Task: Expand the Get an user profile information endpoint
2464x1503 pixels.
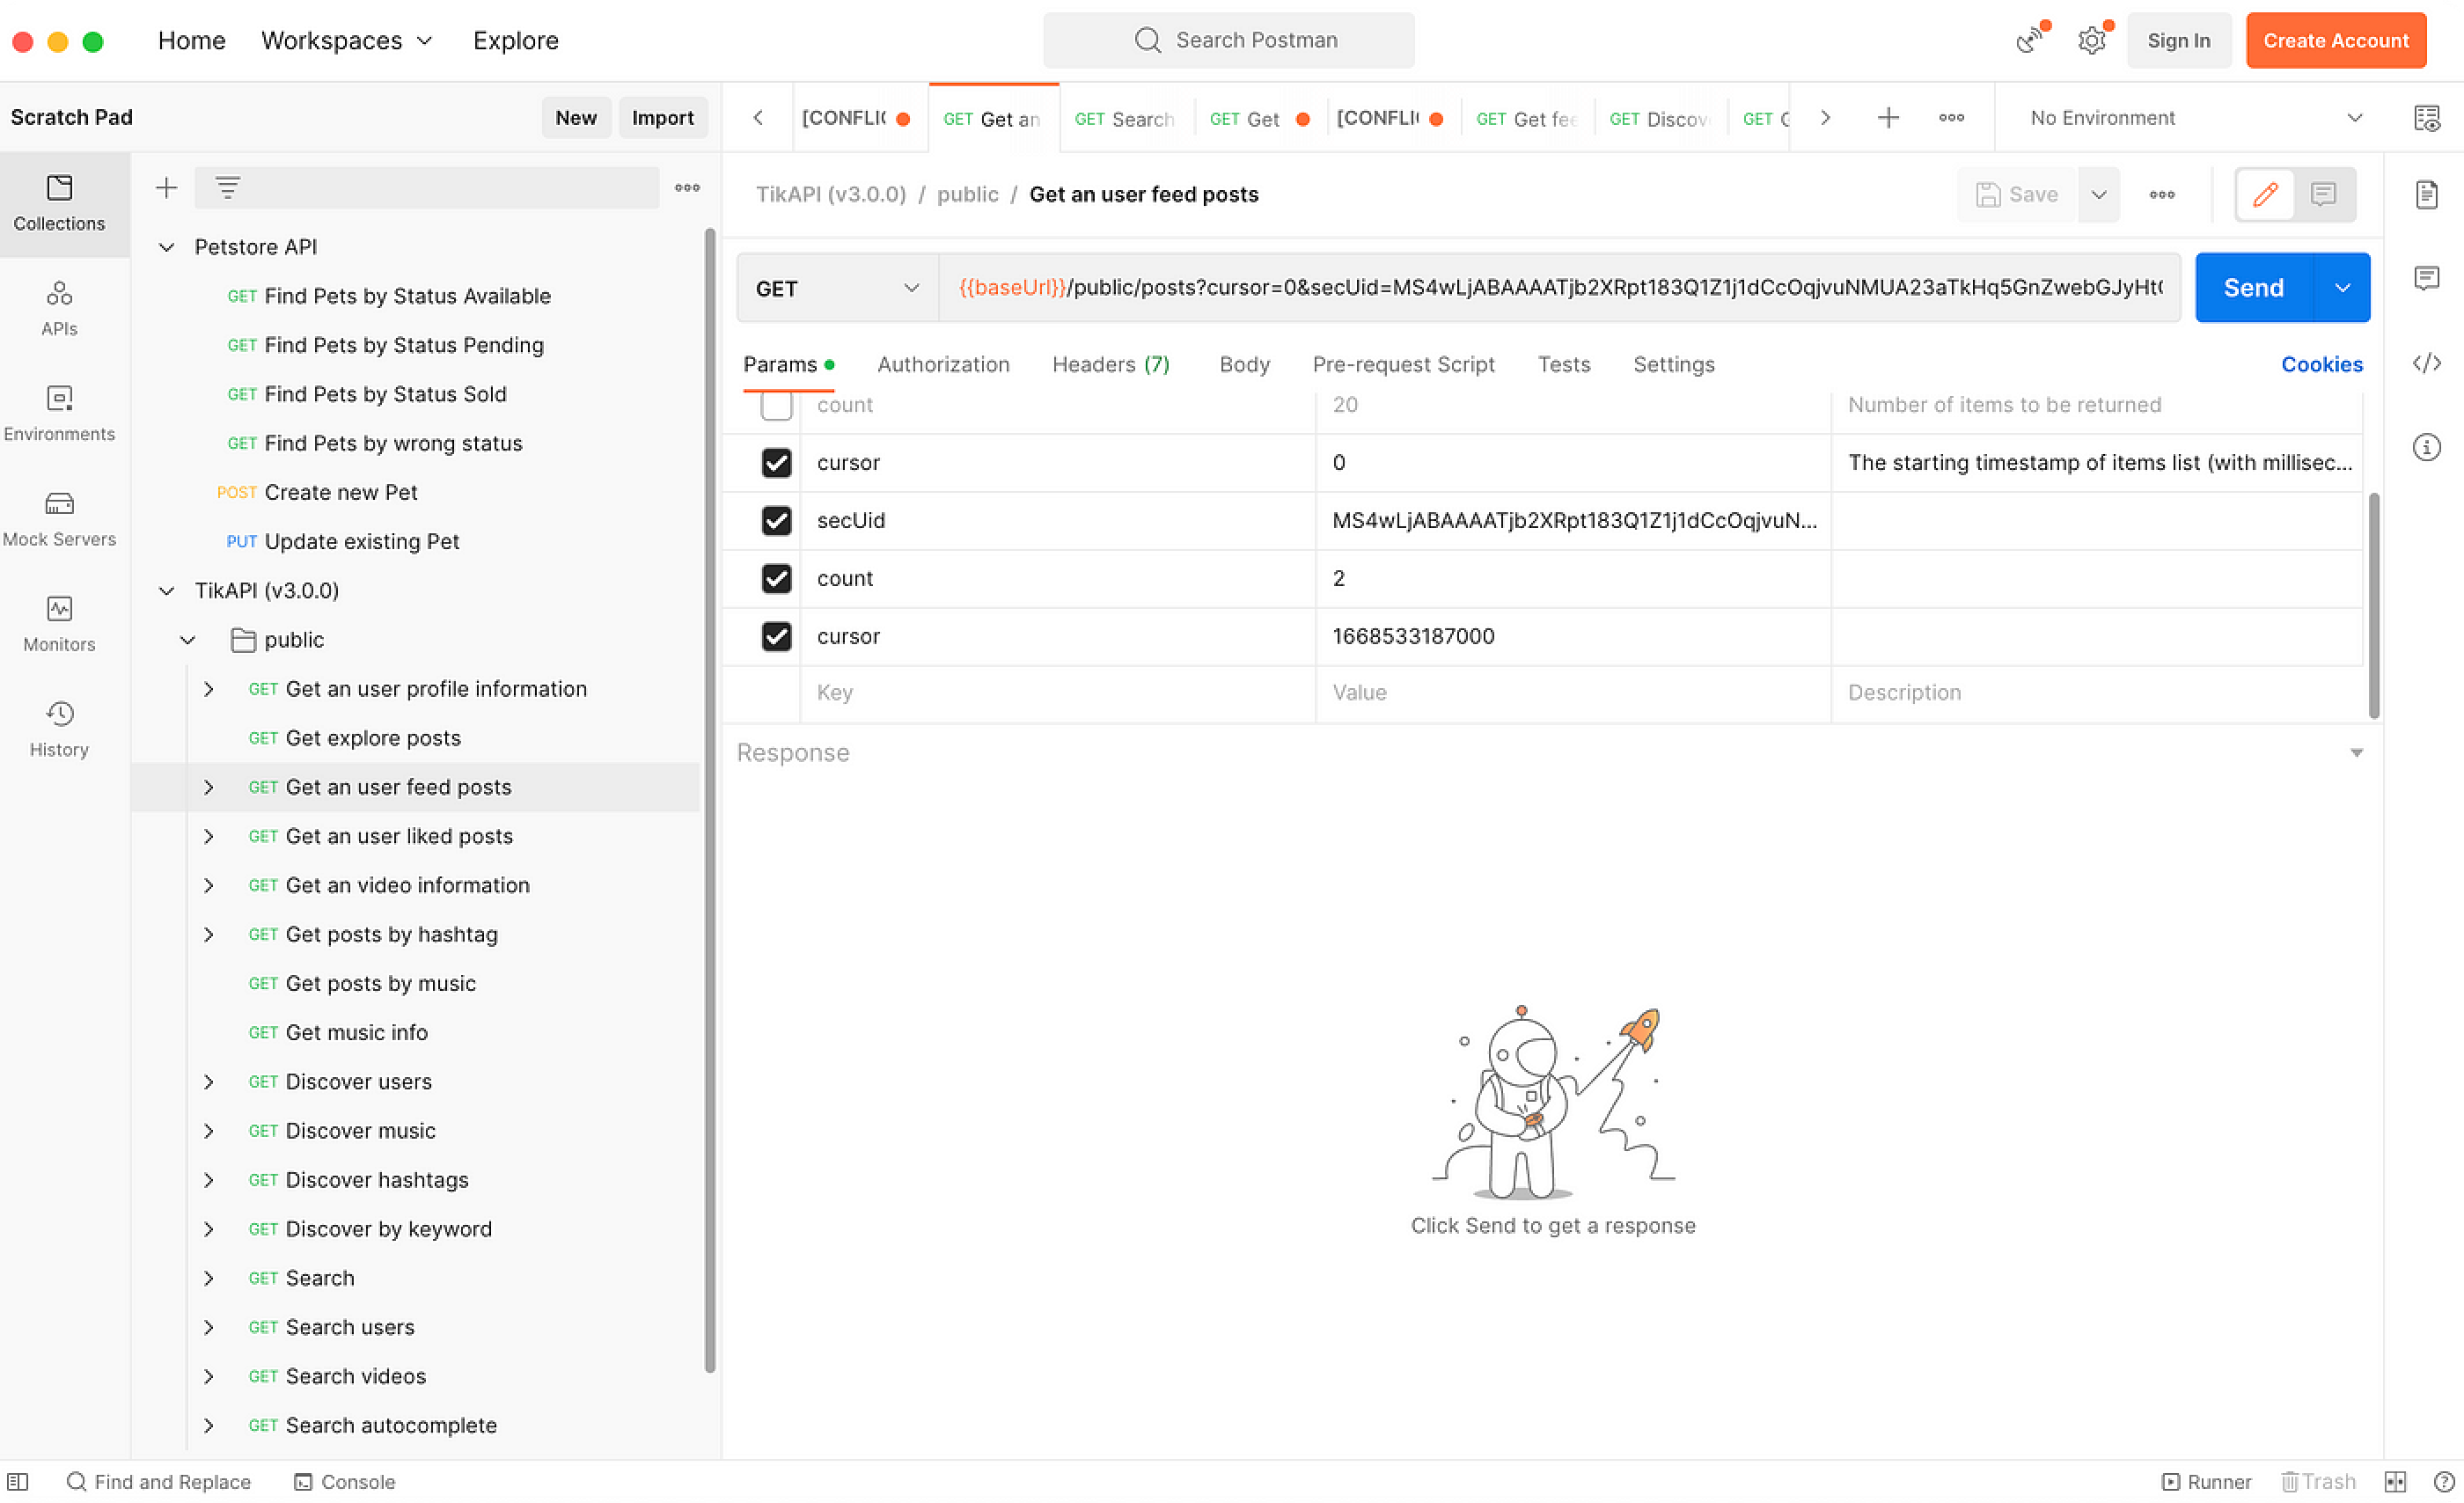Action: [x=209, y=688]
